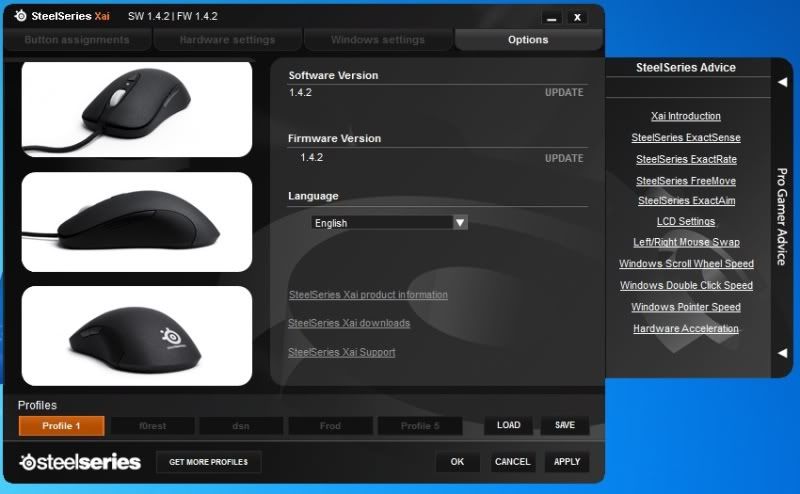
Task: Open Left/Right Mouse Swap link
Action: coord(686,242)
